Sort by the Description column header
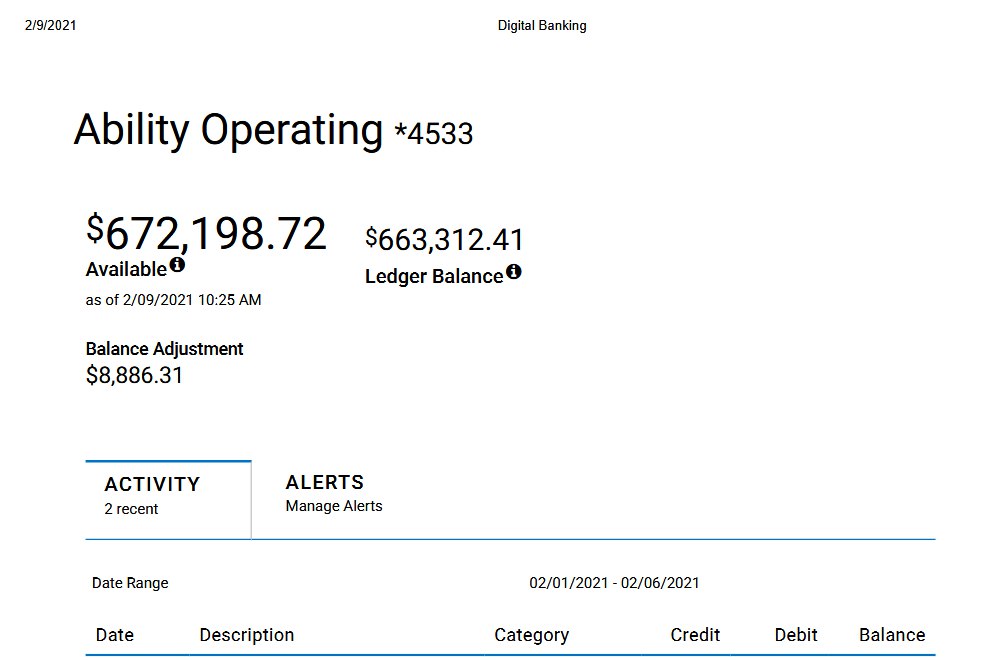987x660 pixels. click(x=246, y=635)
